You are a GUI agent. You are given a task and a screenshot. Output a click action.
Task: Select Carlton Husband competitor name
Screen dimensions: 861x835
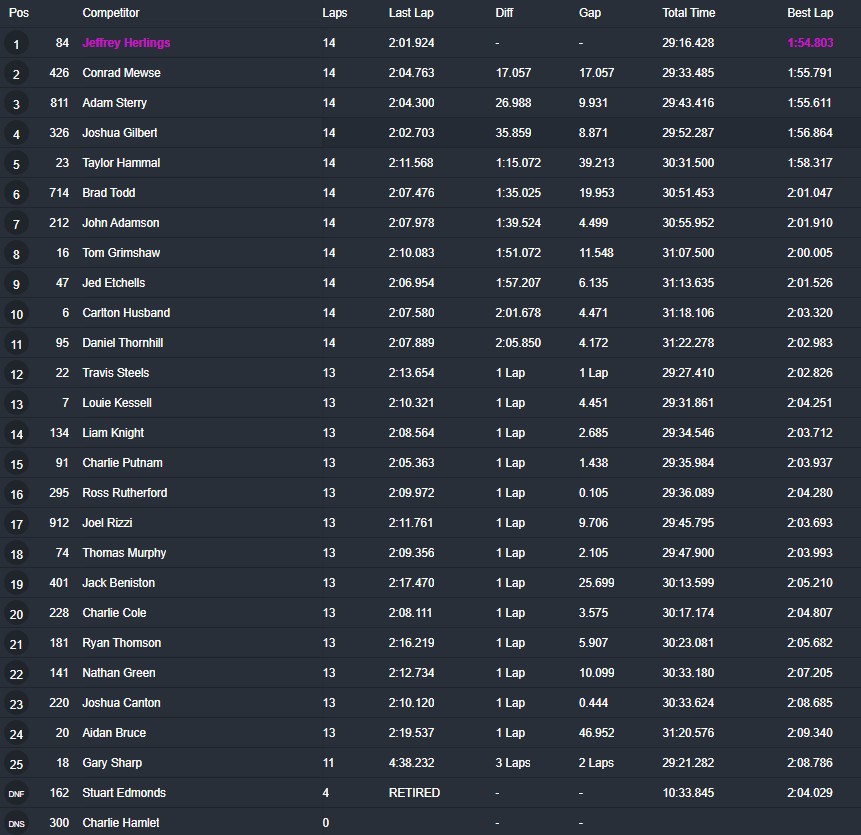tap(126, 313)
